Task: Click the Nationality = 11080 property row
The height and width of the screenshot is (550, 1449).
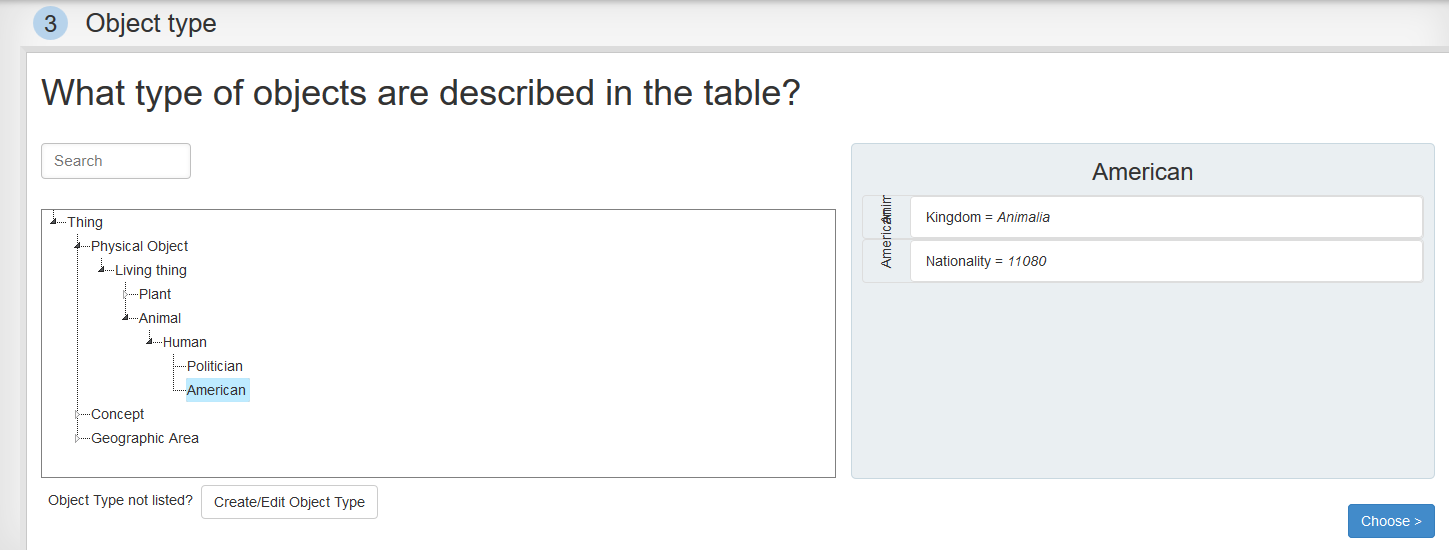Action: [1166, 261]
